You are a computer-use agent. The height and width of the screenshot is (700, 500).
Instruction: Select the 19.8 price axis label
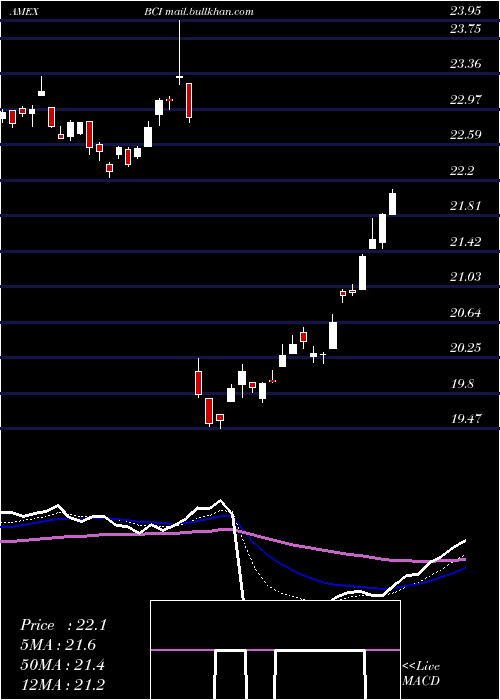pyautogui.click(x=462, y=383)
